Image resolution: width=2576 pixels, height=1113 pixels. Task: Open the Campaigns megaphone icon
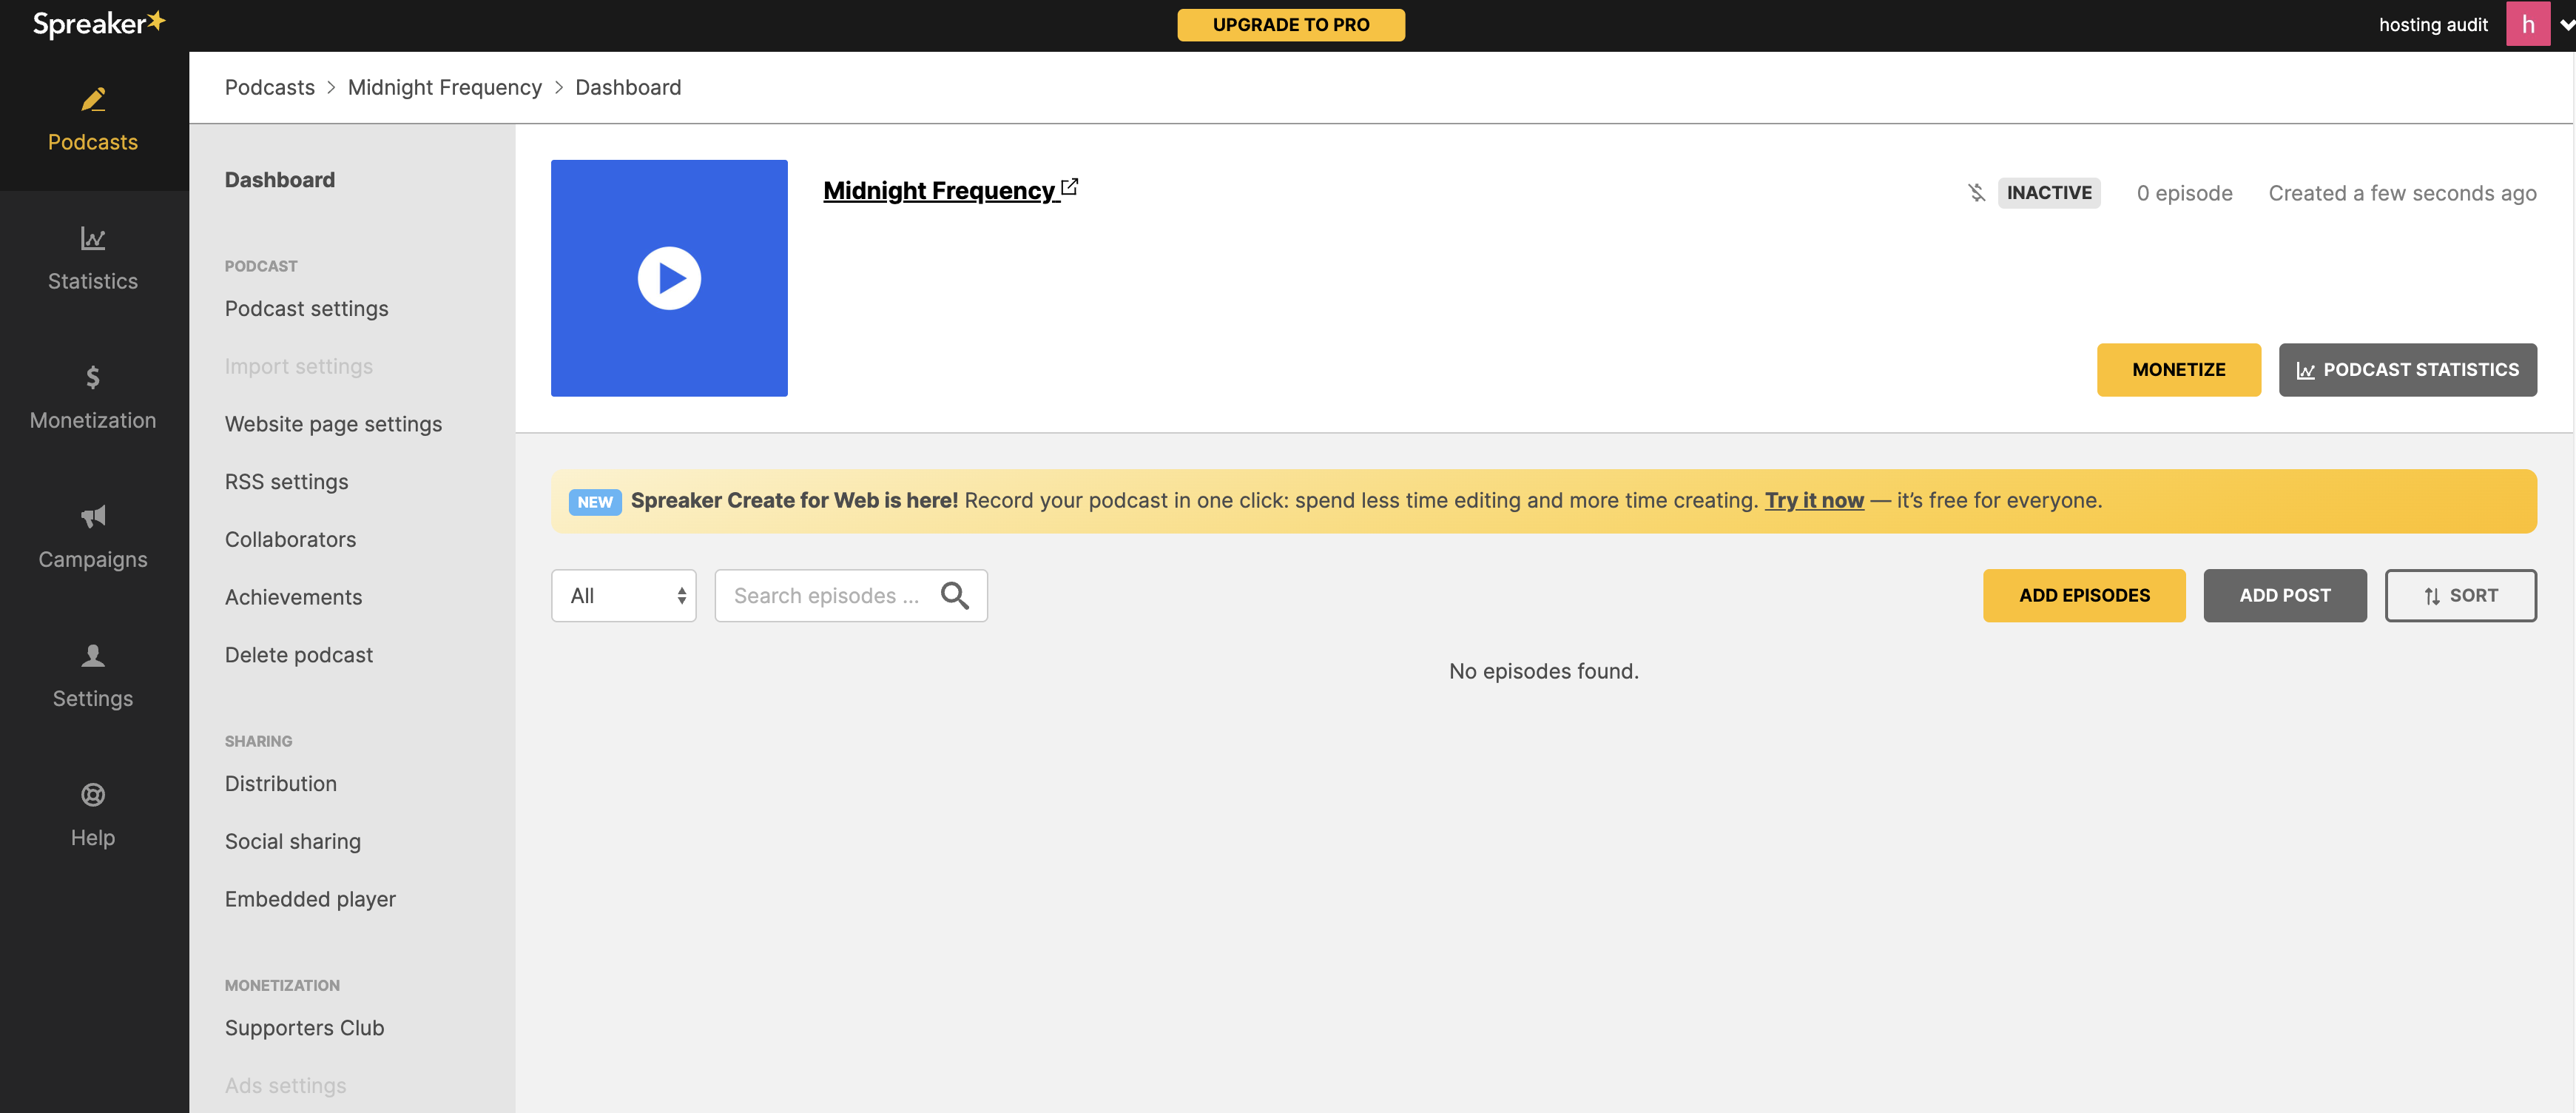[93, 516]
